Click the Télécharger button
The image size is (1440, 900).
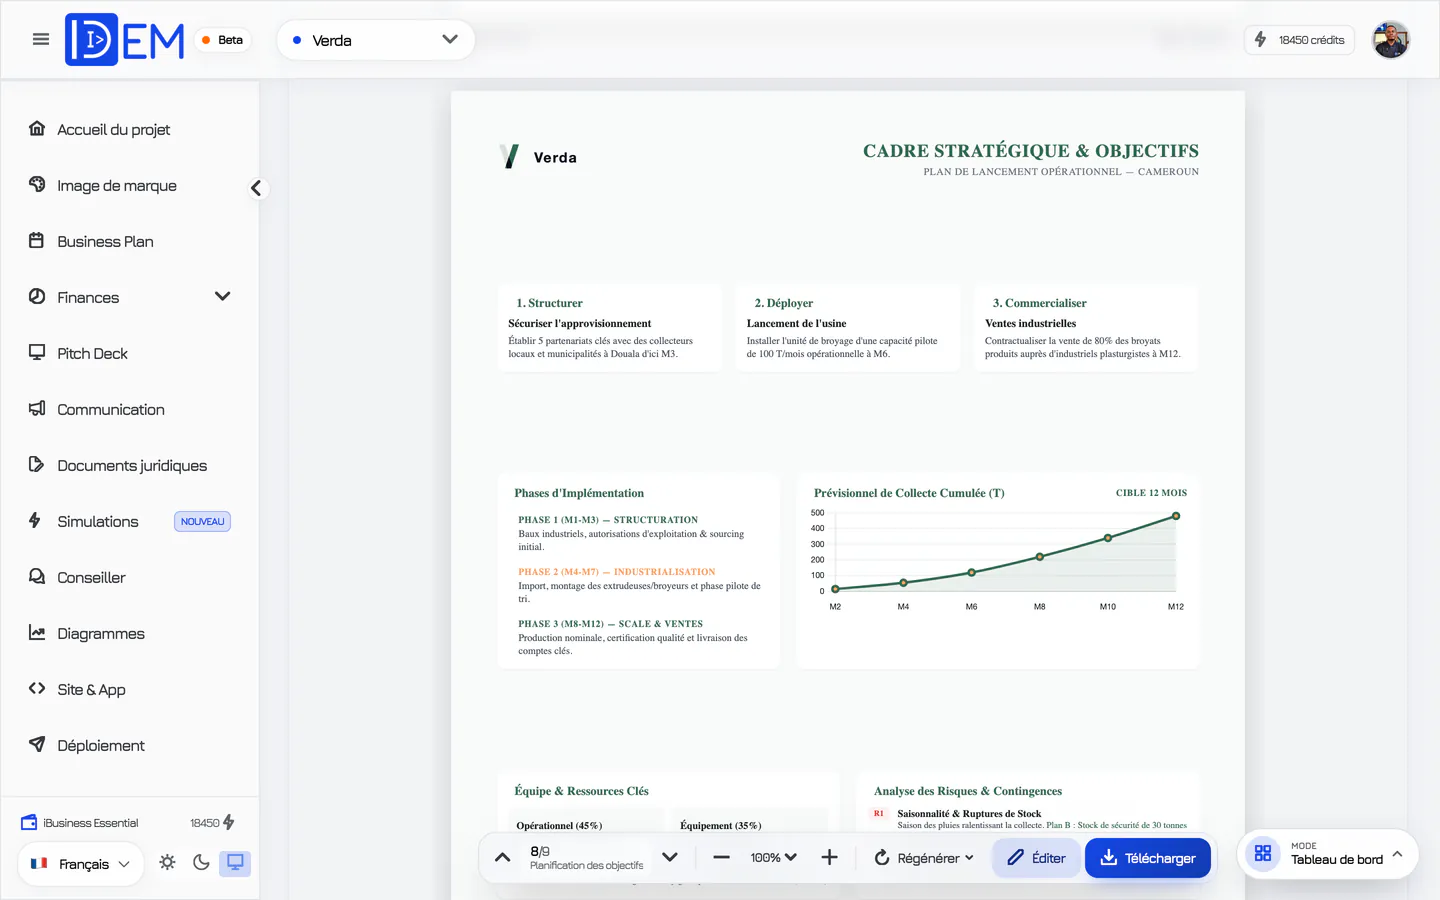click(x=1148, y=858)
